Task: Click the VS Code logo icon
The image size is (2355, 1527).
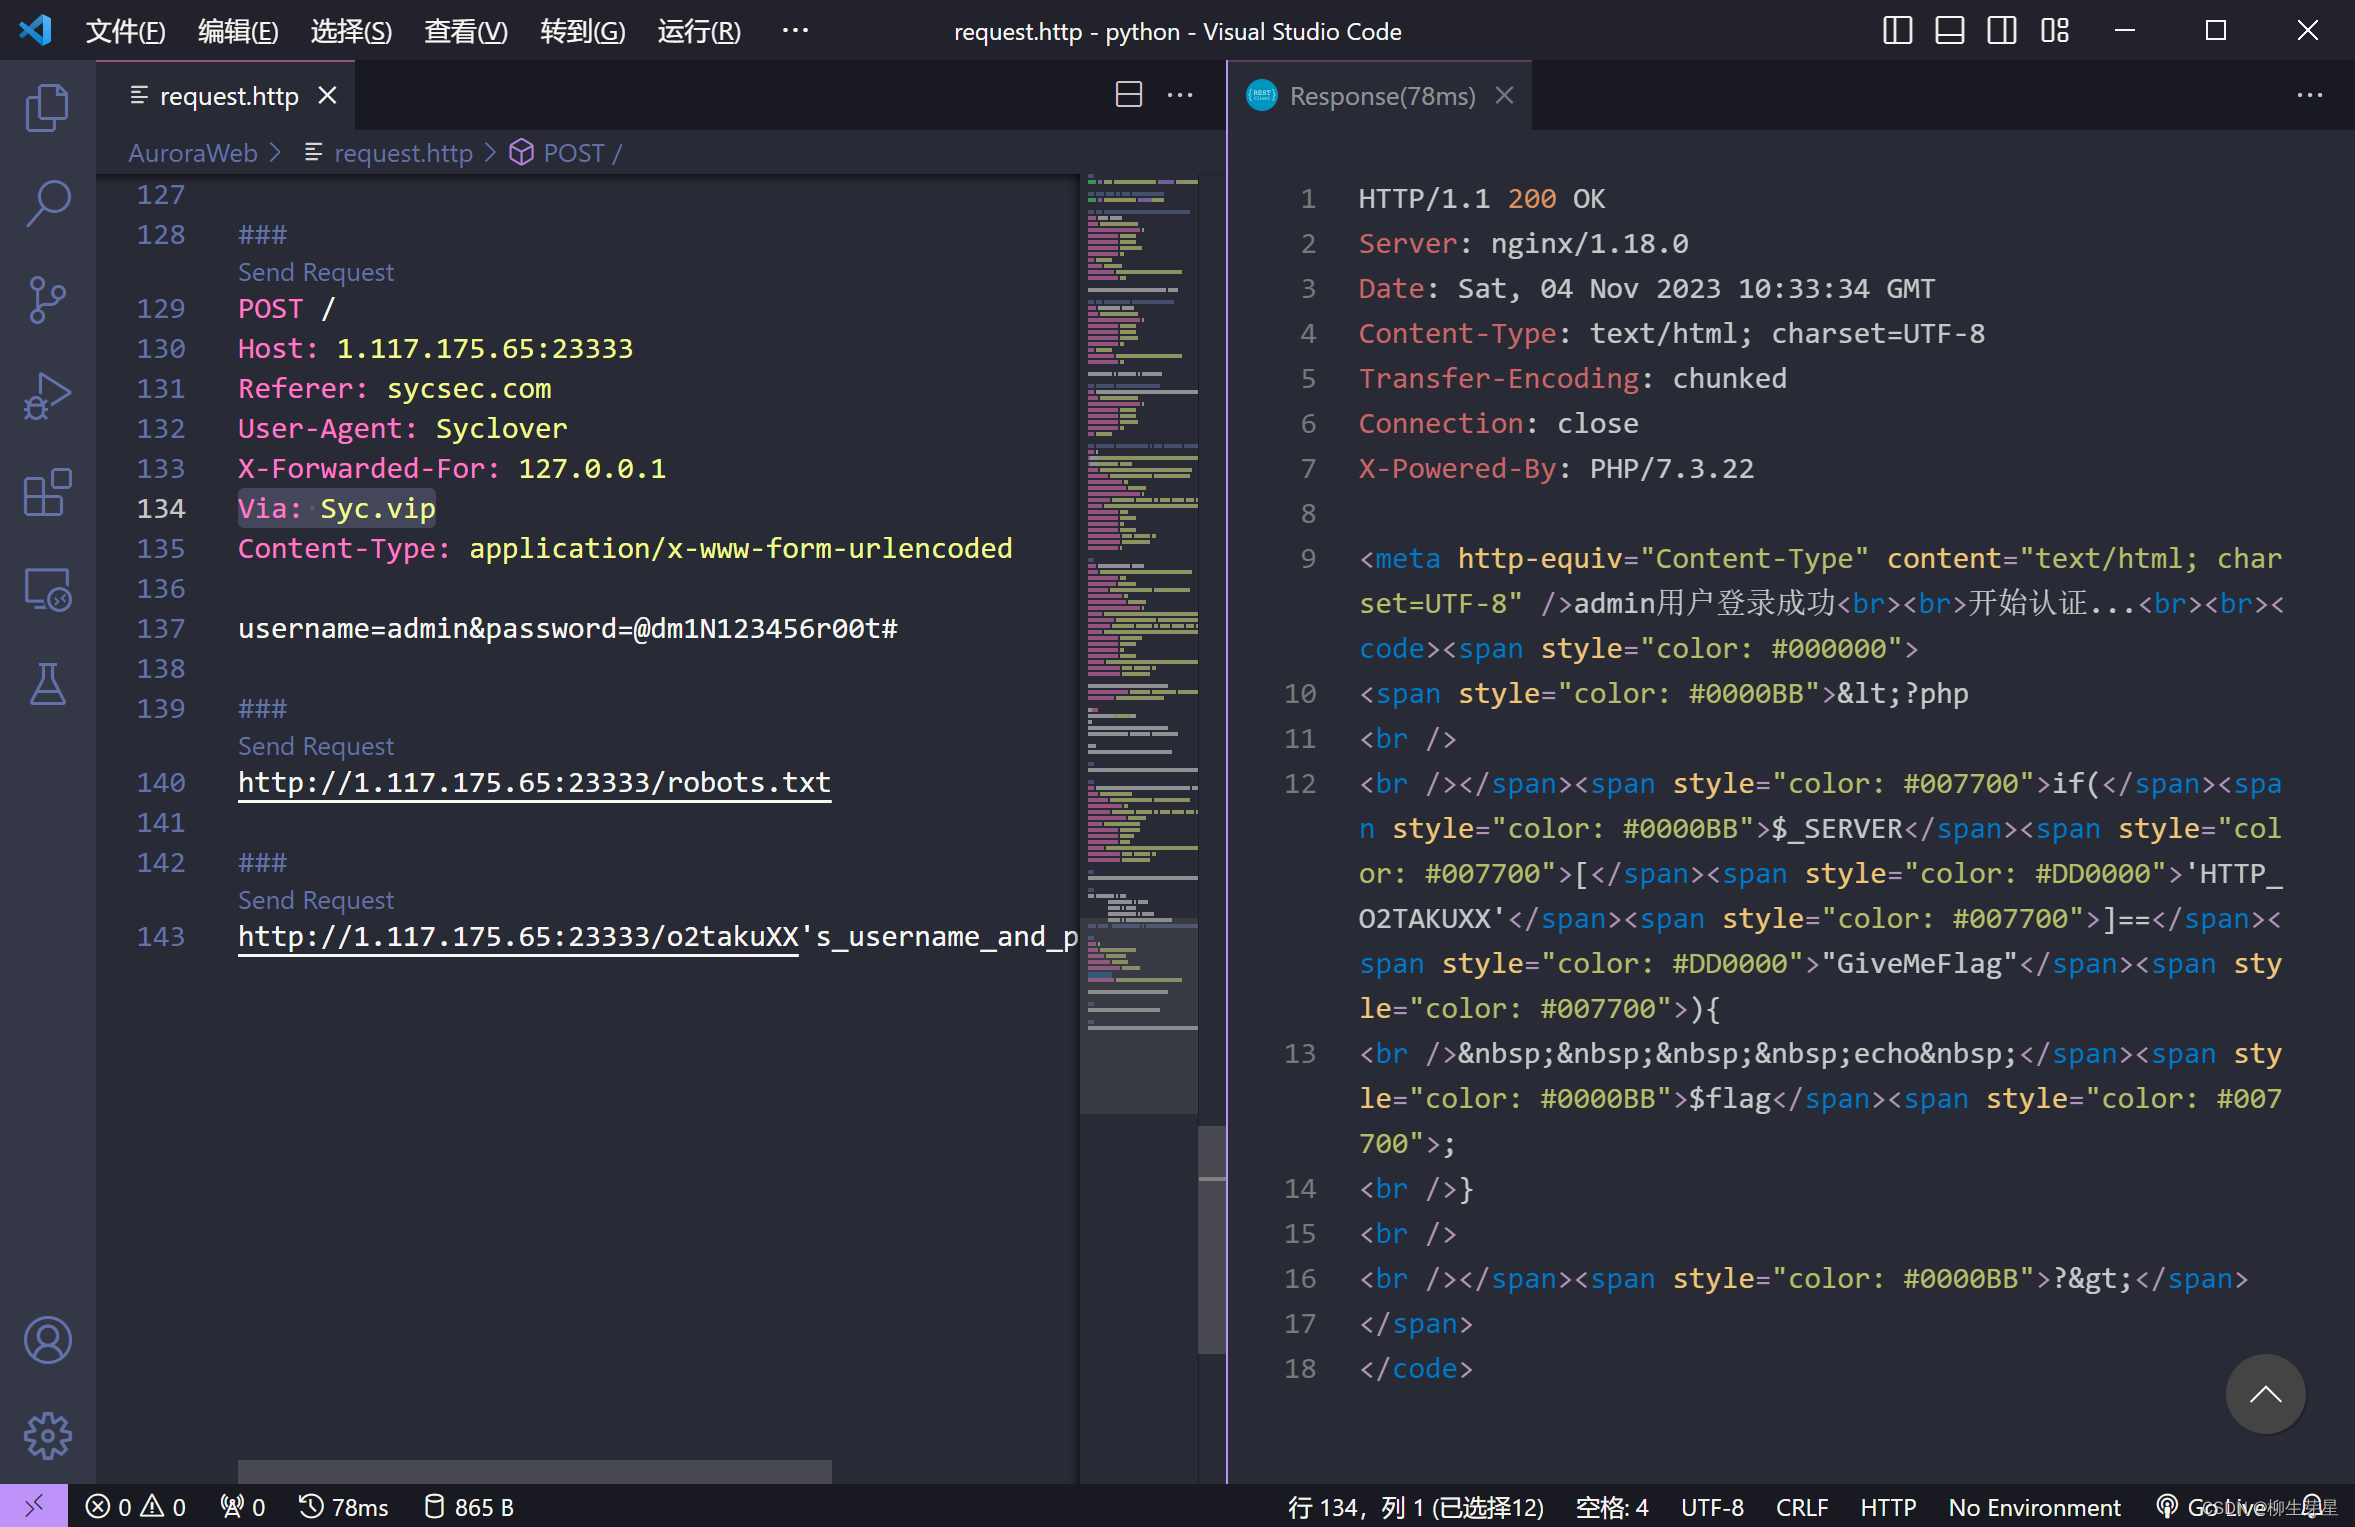Action: point(35,30)
